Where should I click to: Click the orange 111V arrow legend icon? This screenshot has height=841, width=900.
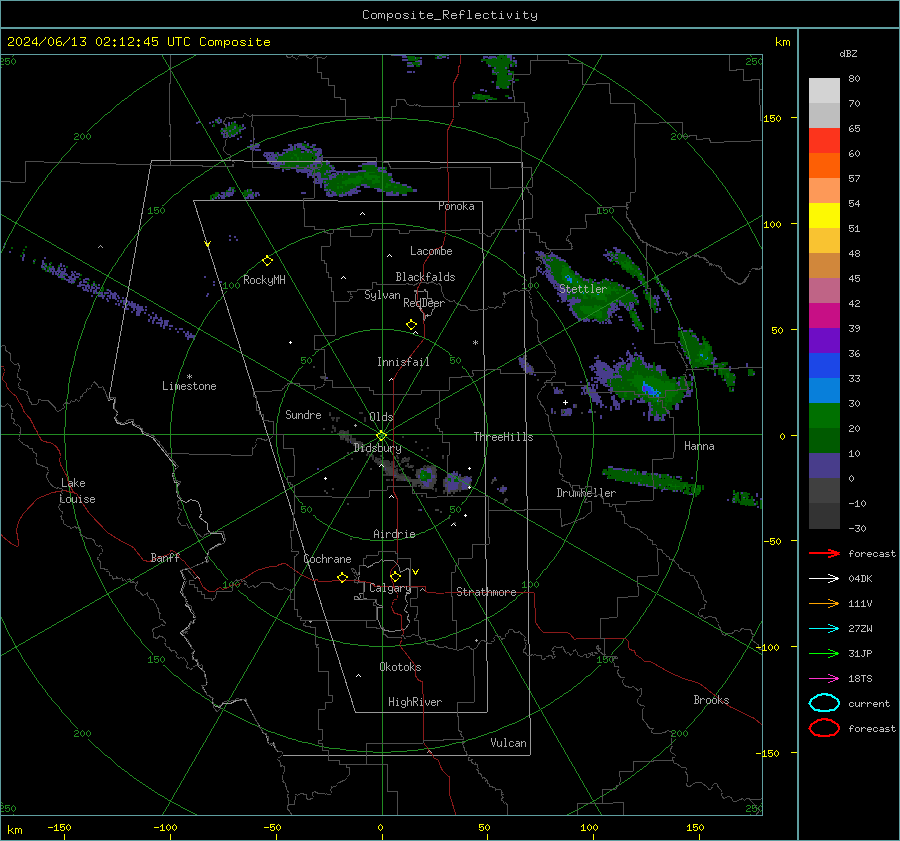pos(824,603)
